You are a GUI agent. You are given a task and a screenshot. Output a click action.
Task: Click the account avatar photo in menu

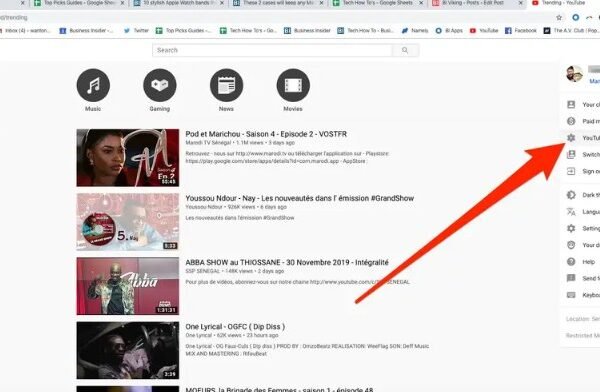click(x=574, y=74)
